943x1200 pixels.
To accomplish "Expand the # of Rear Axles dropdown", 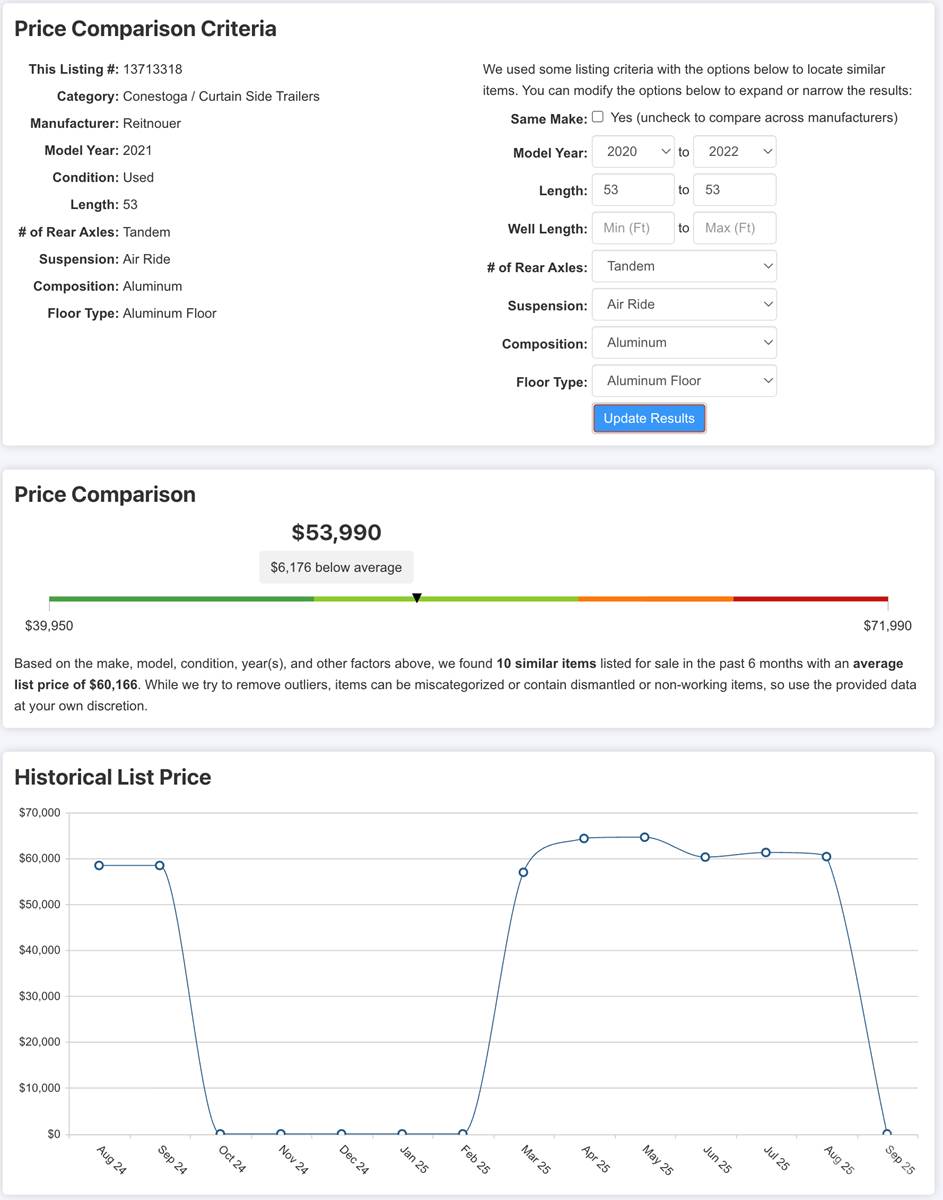I will click(x=685, y=266).
